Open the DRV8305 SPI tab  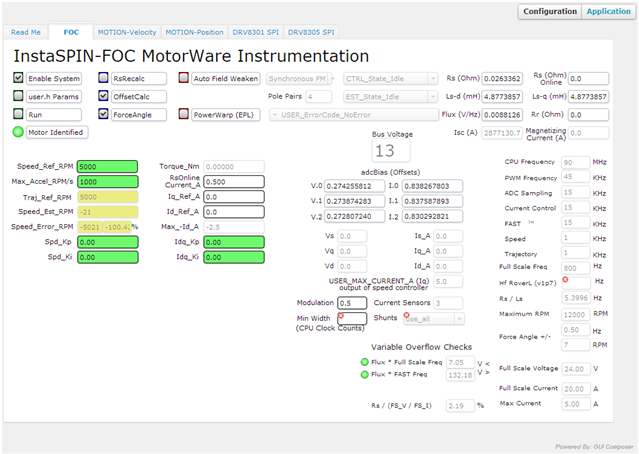(x=311, y=32)
